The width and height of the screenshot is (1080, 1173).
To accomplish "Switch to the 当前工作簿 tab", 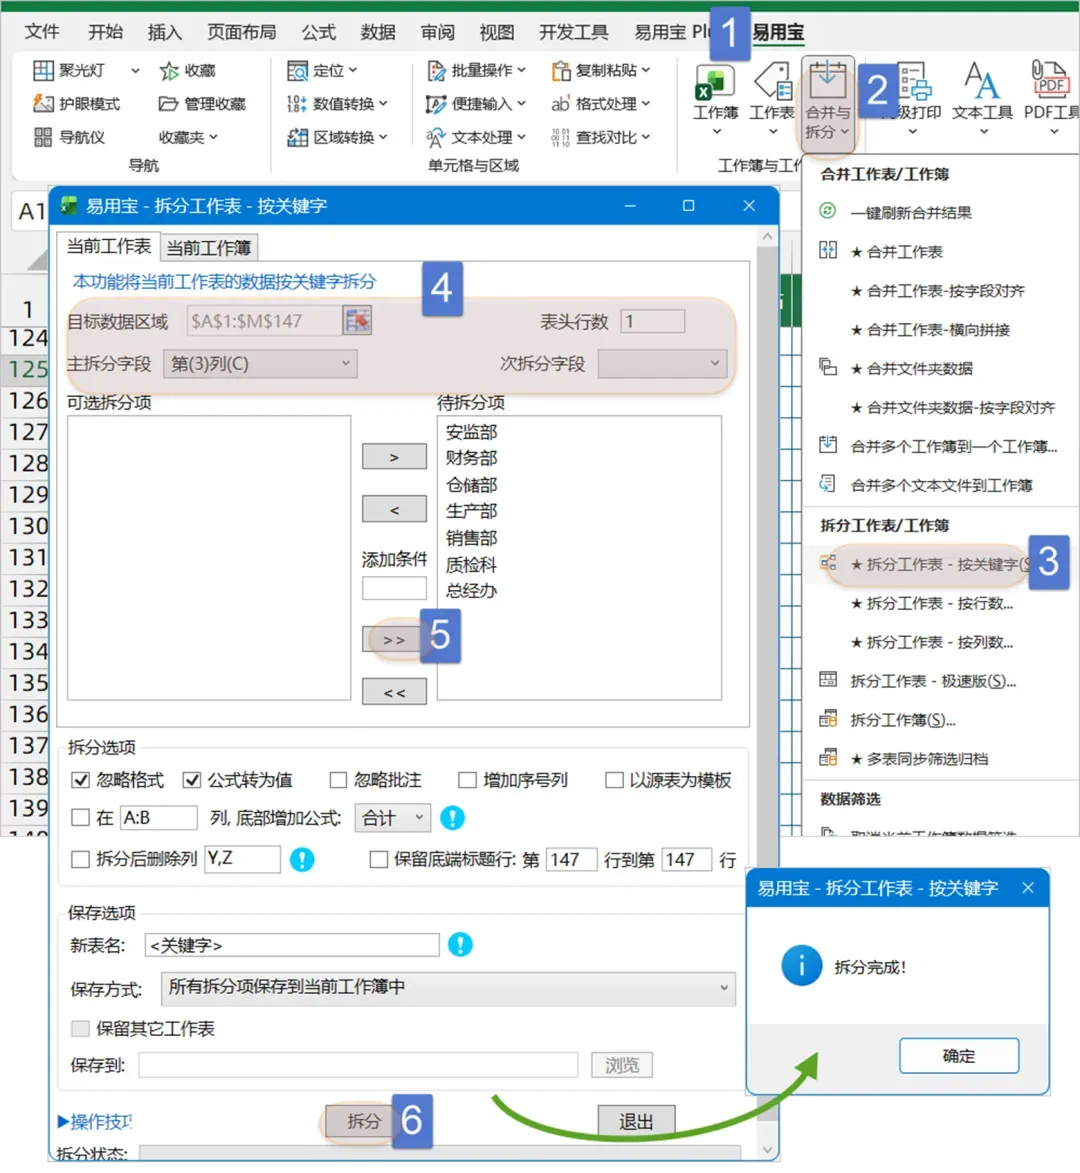I will tap(208, 247).
